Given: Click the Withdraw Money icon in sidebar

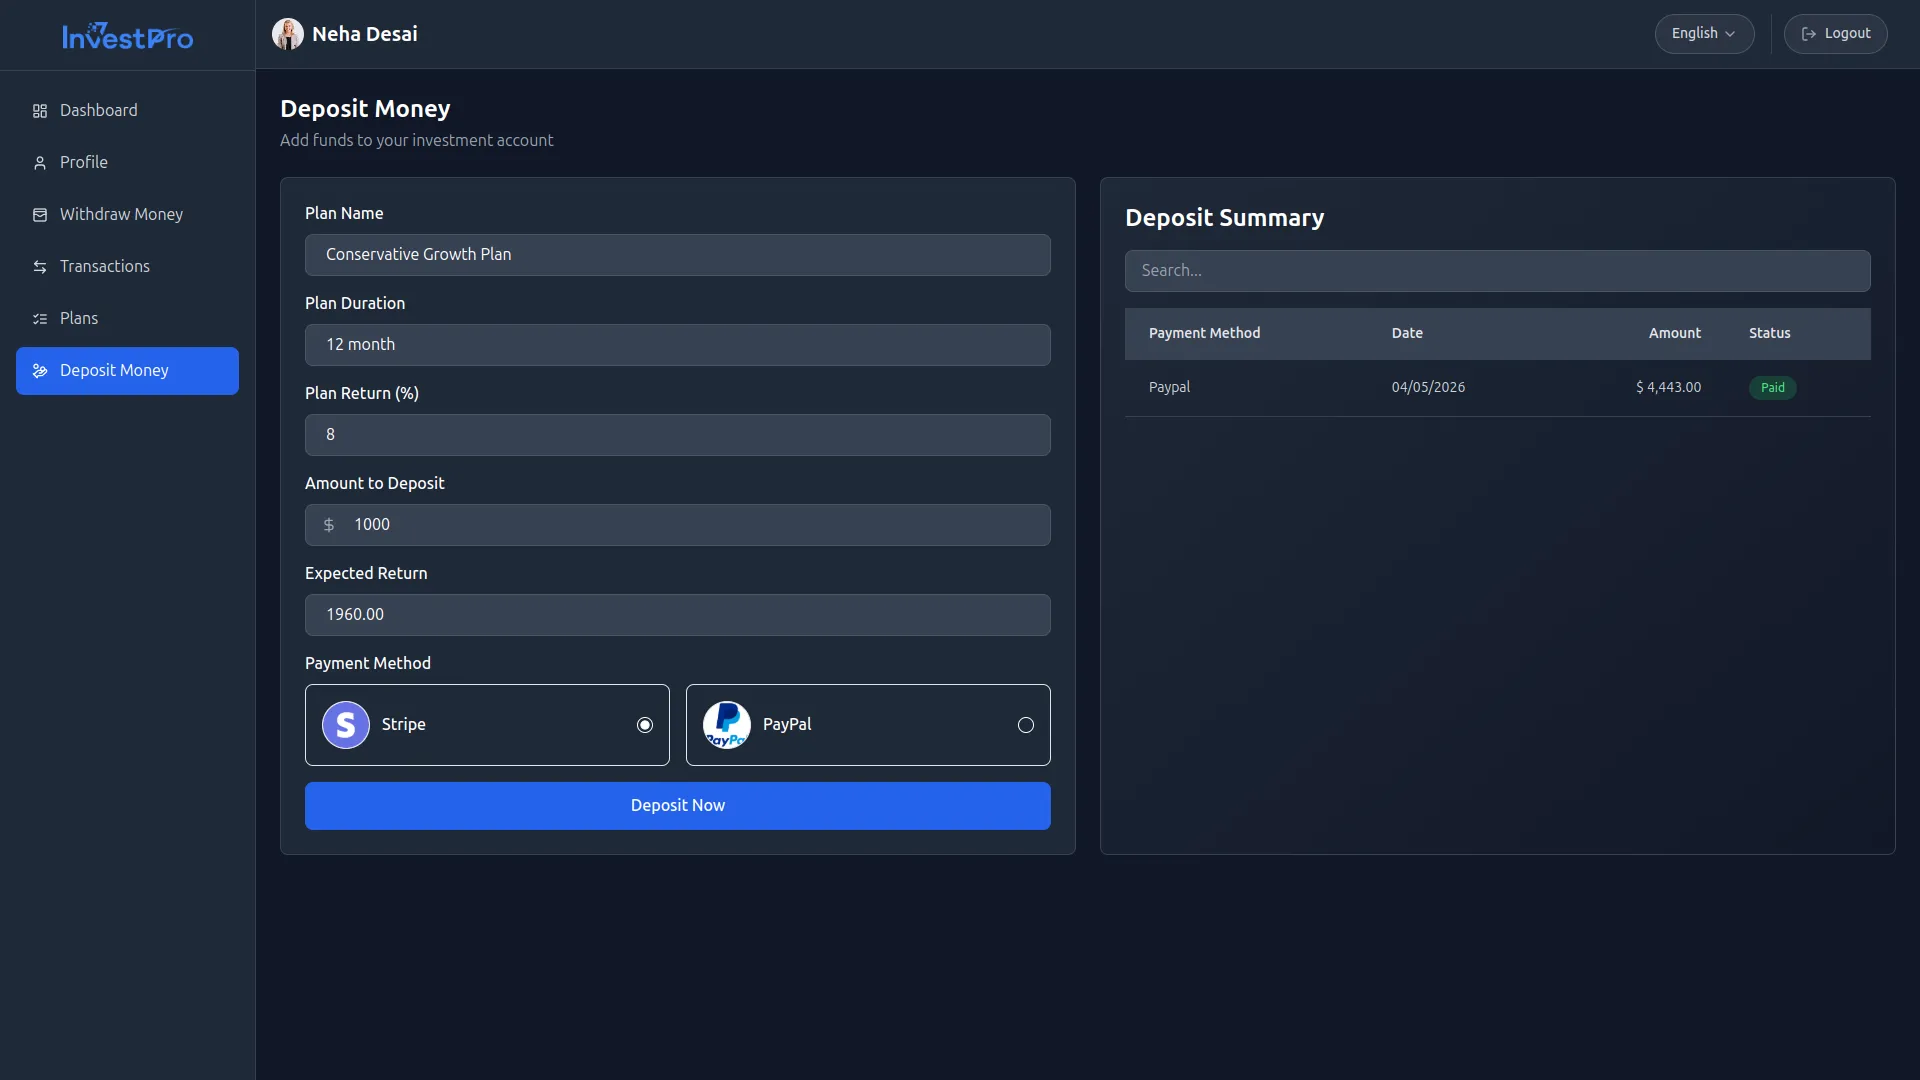Looking at the screenshot, I should click(x=40, y=215).
